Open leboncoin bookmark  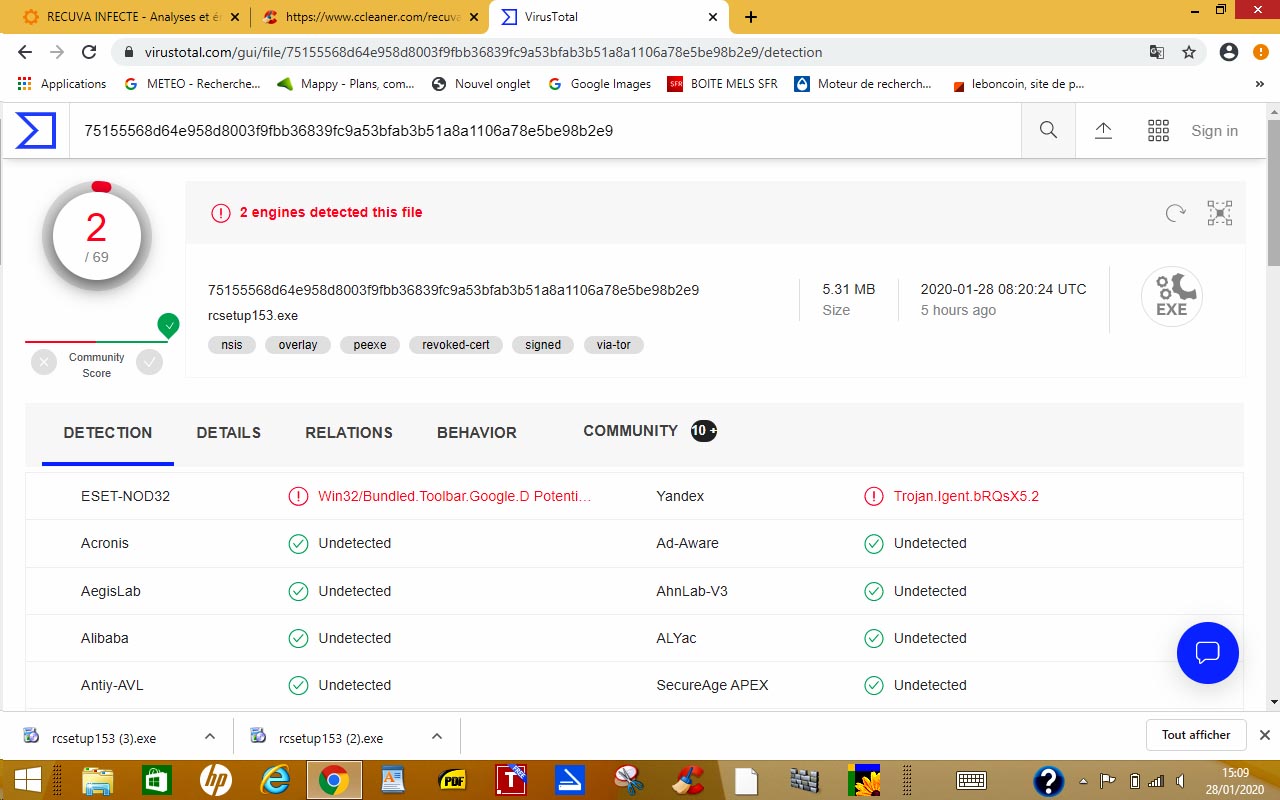tap(1019, 84)
